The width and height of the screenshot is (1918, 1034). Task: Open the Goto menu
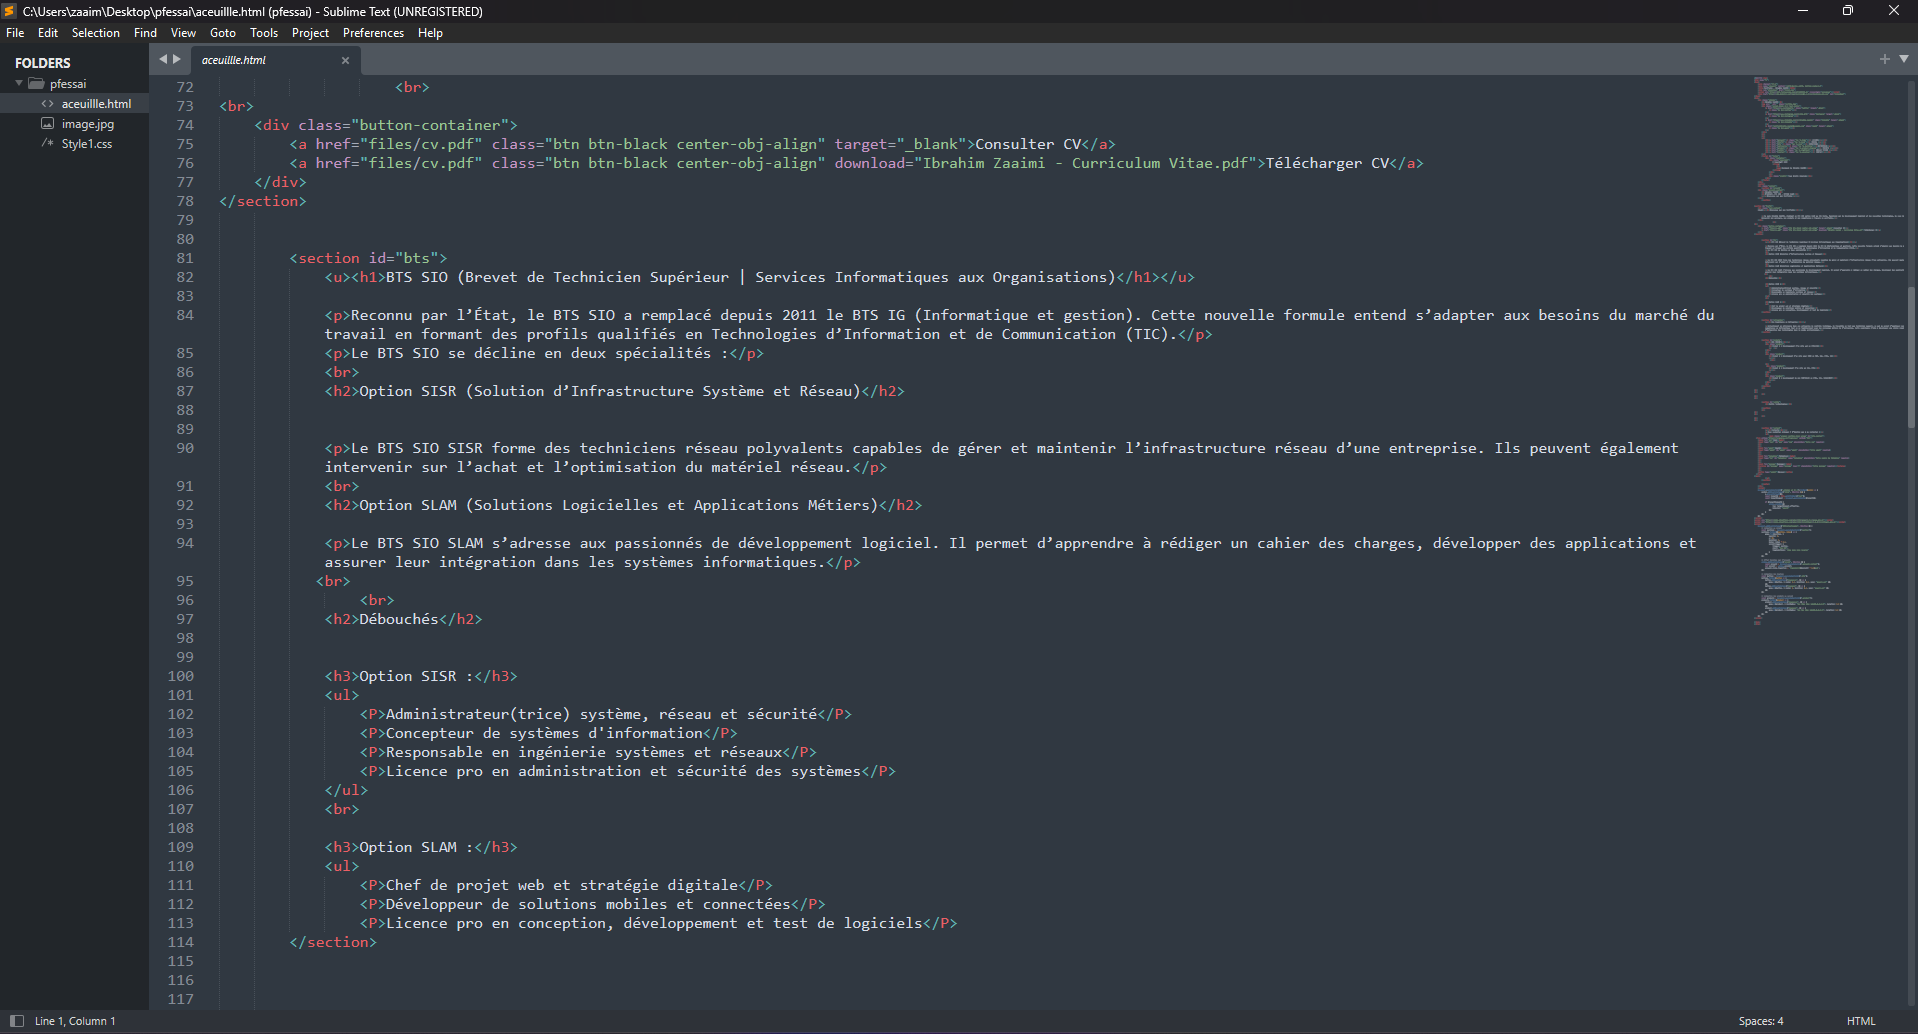tap(222, 33)
